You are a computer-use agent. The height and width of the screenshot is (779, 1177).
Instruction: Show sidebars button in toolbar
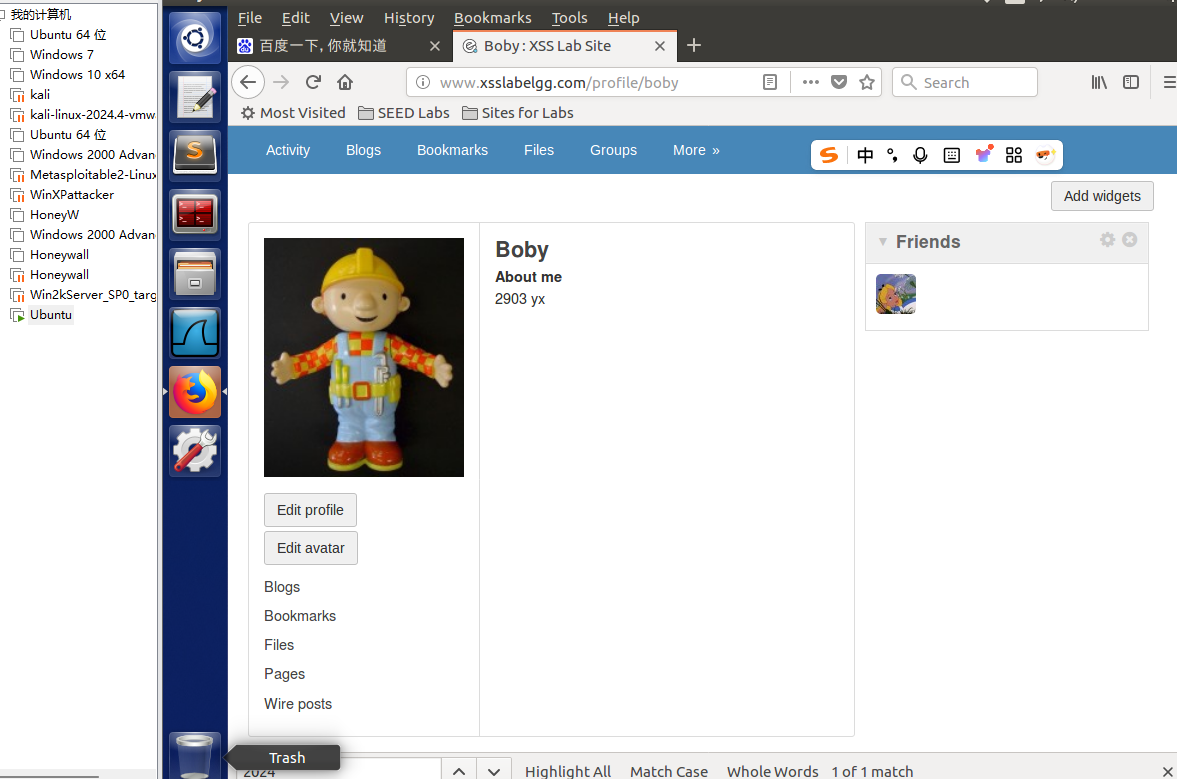tap(1131, 83)
